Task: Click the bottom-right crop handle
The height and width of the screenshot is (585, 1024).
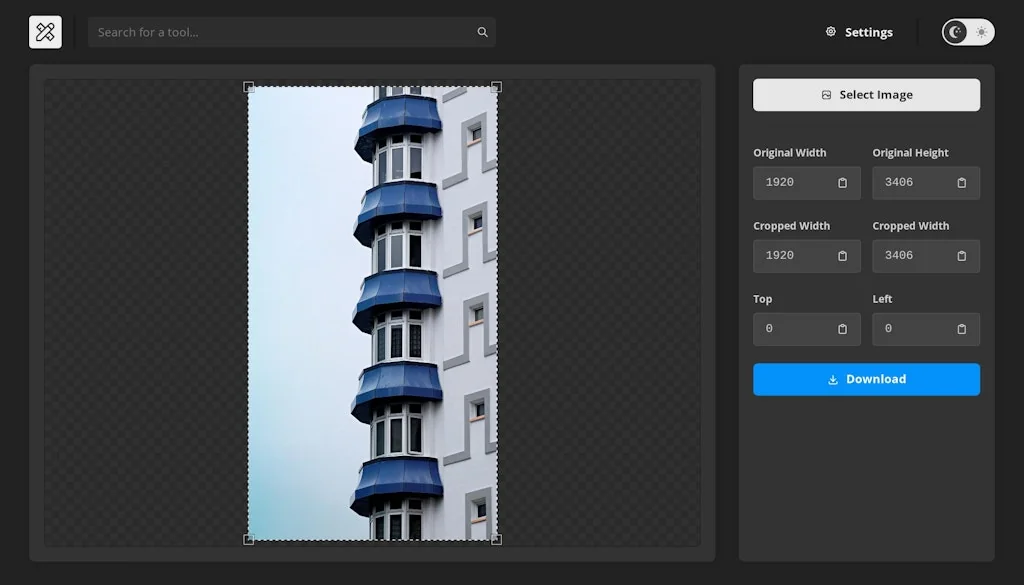Action: pyautogui.click(x=496, y=539)
